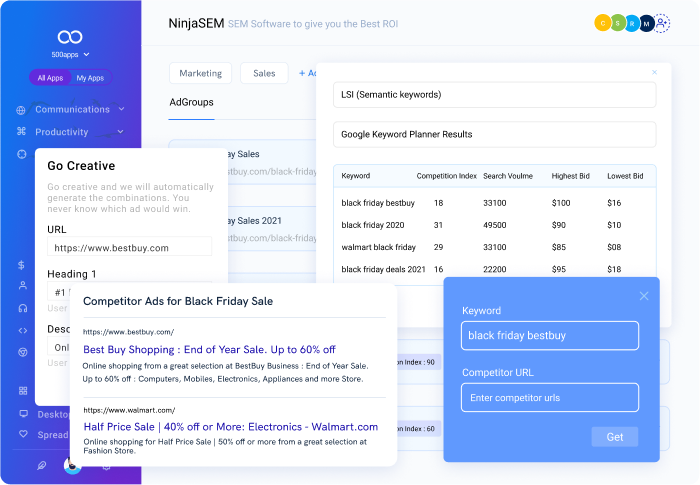Screen dimensions: 700x485
Task: Click the Lowest Bid column header
Action: tap(625, 176)
